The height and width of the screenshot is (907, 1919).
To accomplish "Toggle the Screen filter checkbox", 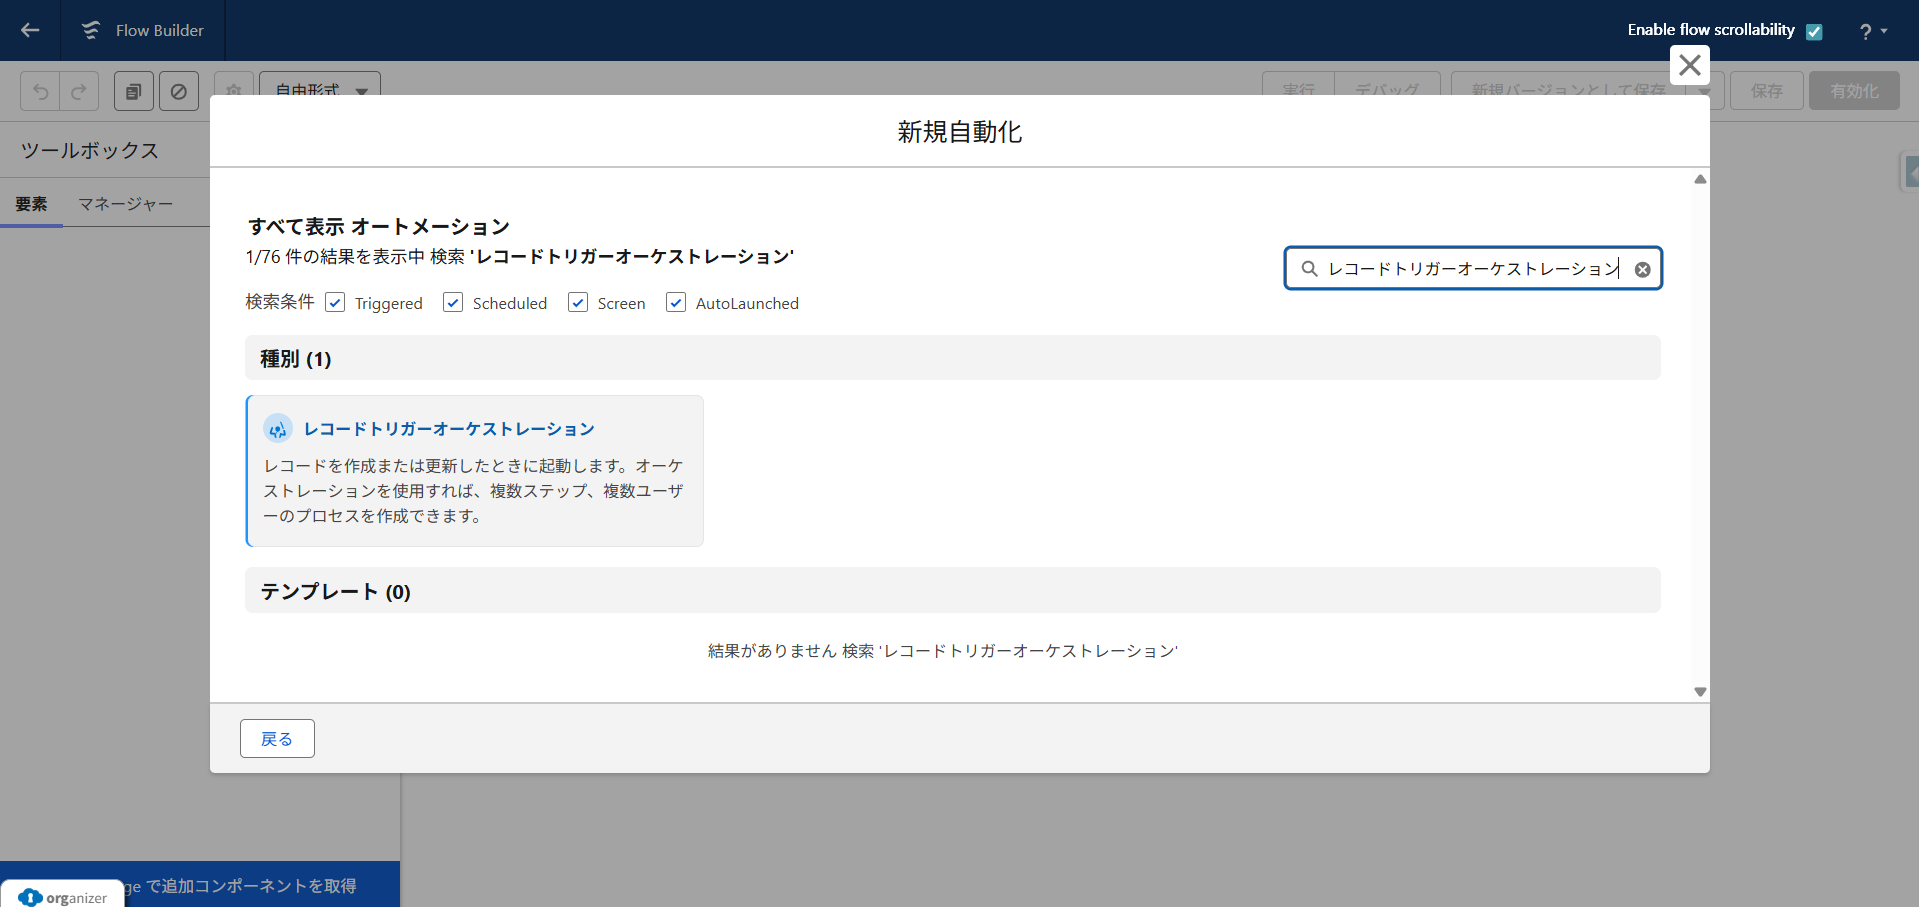I will click(578, 303).
